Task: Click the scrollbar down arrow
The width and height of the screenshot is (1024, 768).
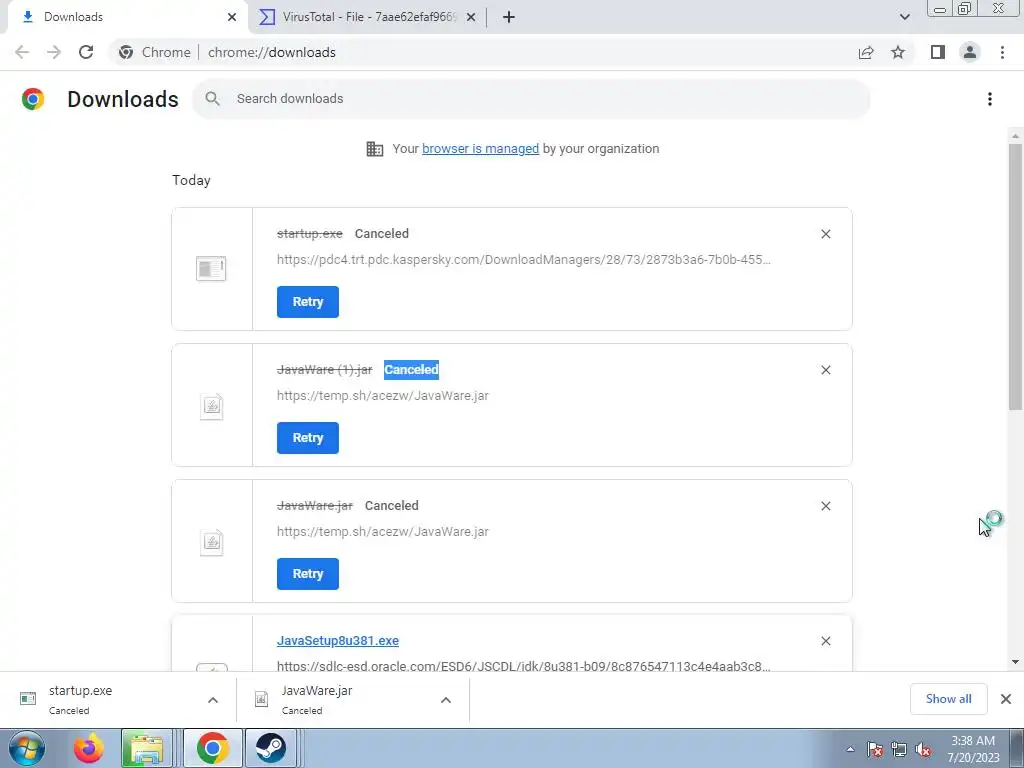Action: click(1015, 662)
